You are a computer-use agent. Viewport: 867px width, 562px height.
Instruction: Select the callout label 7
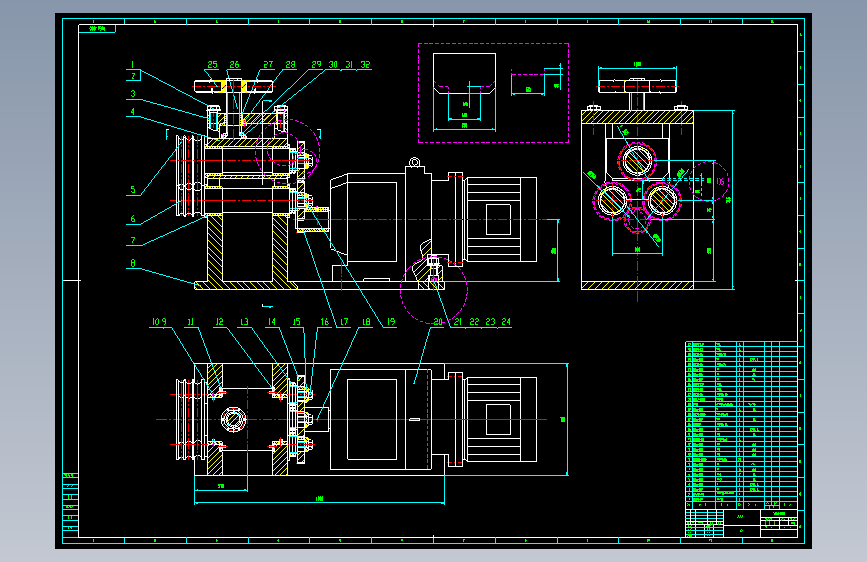tap(133, 240)
